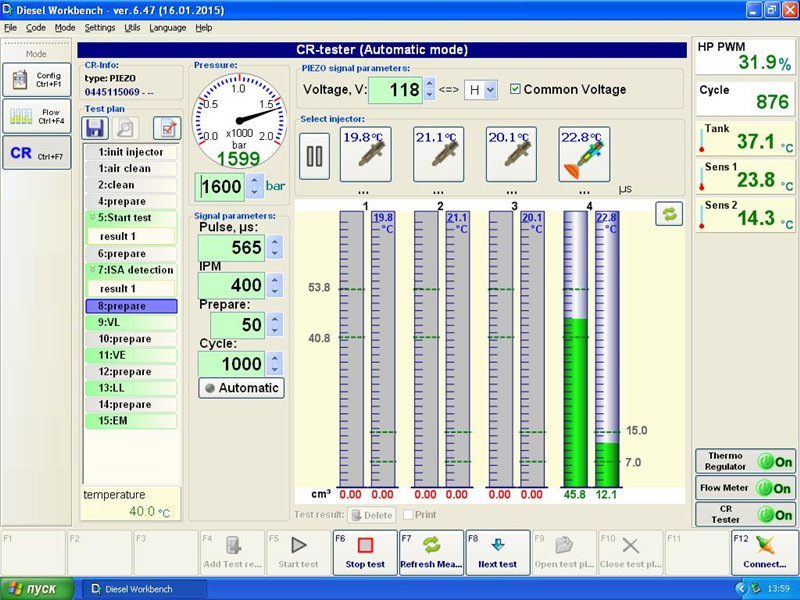Click the Start test F5 button
The height and width of the screenshot is (600, 800).
[298, 553]
